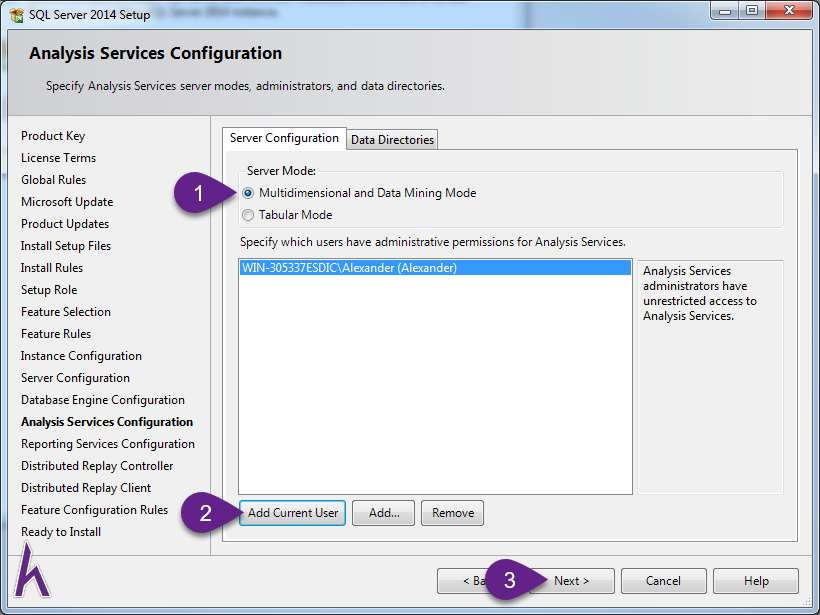The height and width of the screenshot is (615, 820).
Task: Minimize the setup window
Action: [725, 10]
